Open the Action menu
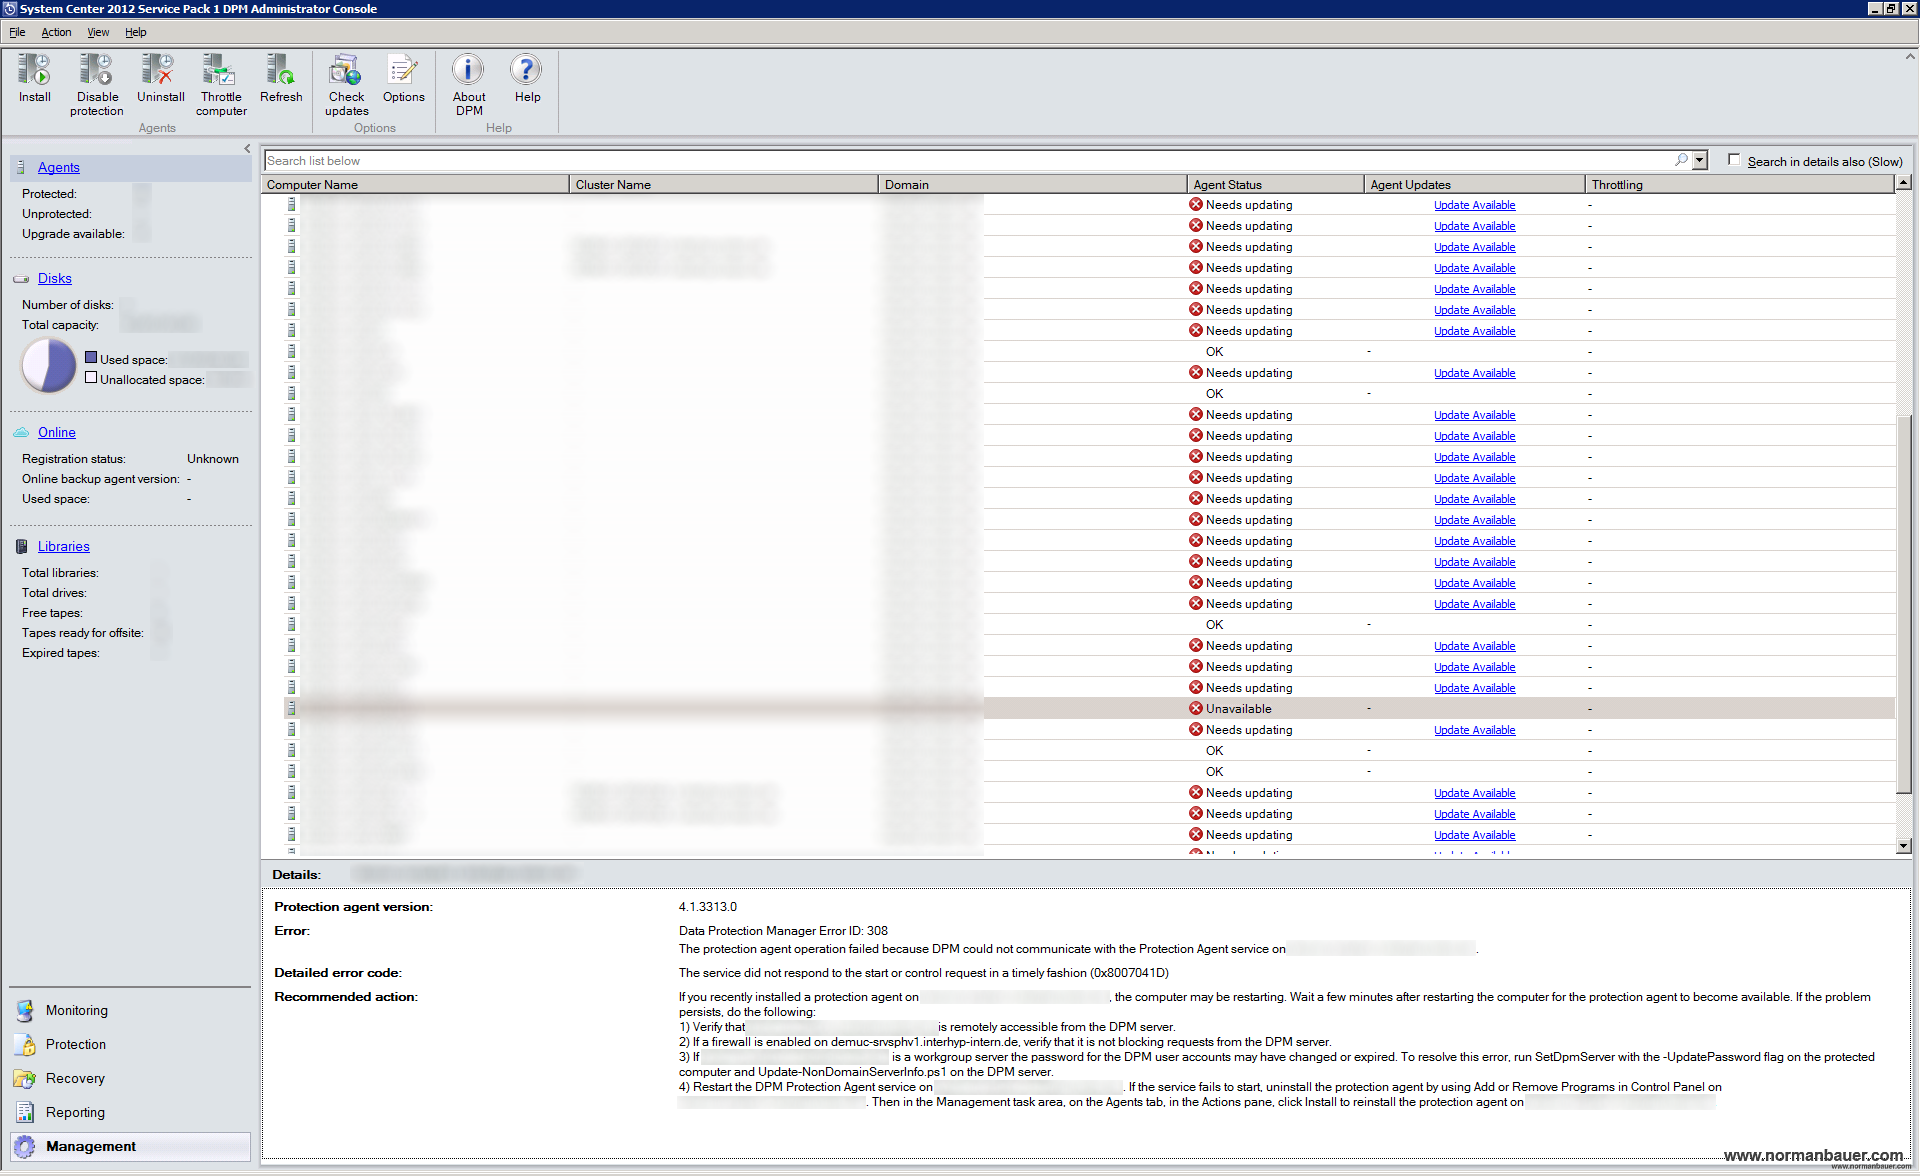The image size is (1920, 1176). [56, 32]
